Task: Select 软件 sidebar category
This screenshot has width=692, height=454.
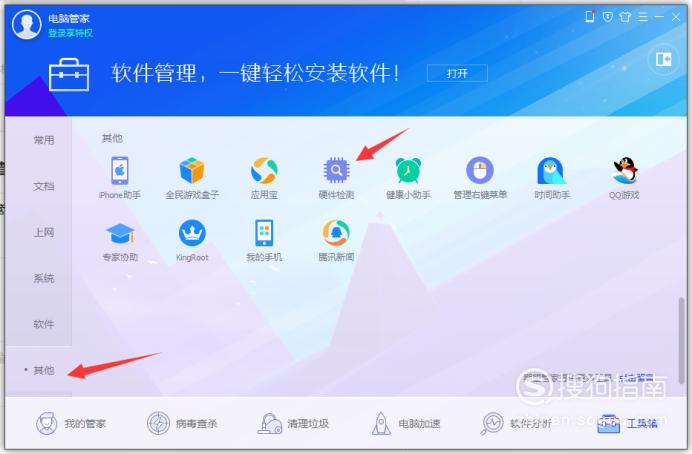Action: 44,324
